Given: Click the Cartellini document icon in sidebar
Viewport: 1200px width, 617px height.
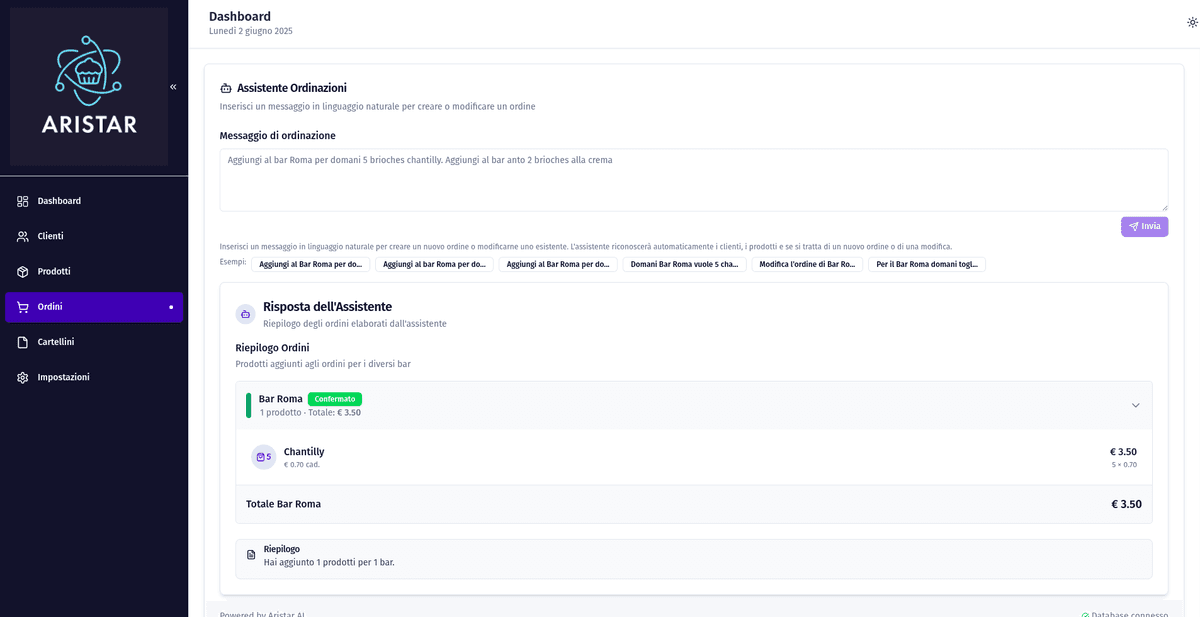Looking at the screenshot, I should (x=23, y=342).
